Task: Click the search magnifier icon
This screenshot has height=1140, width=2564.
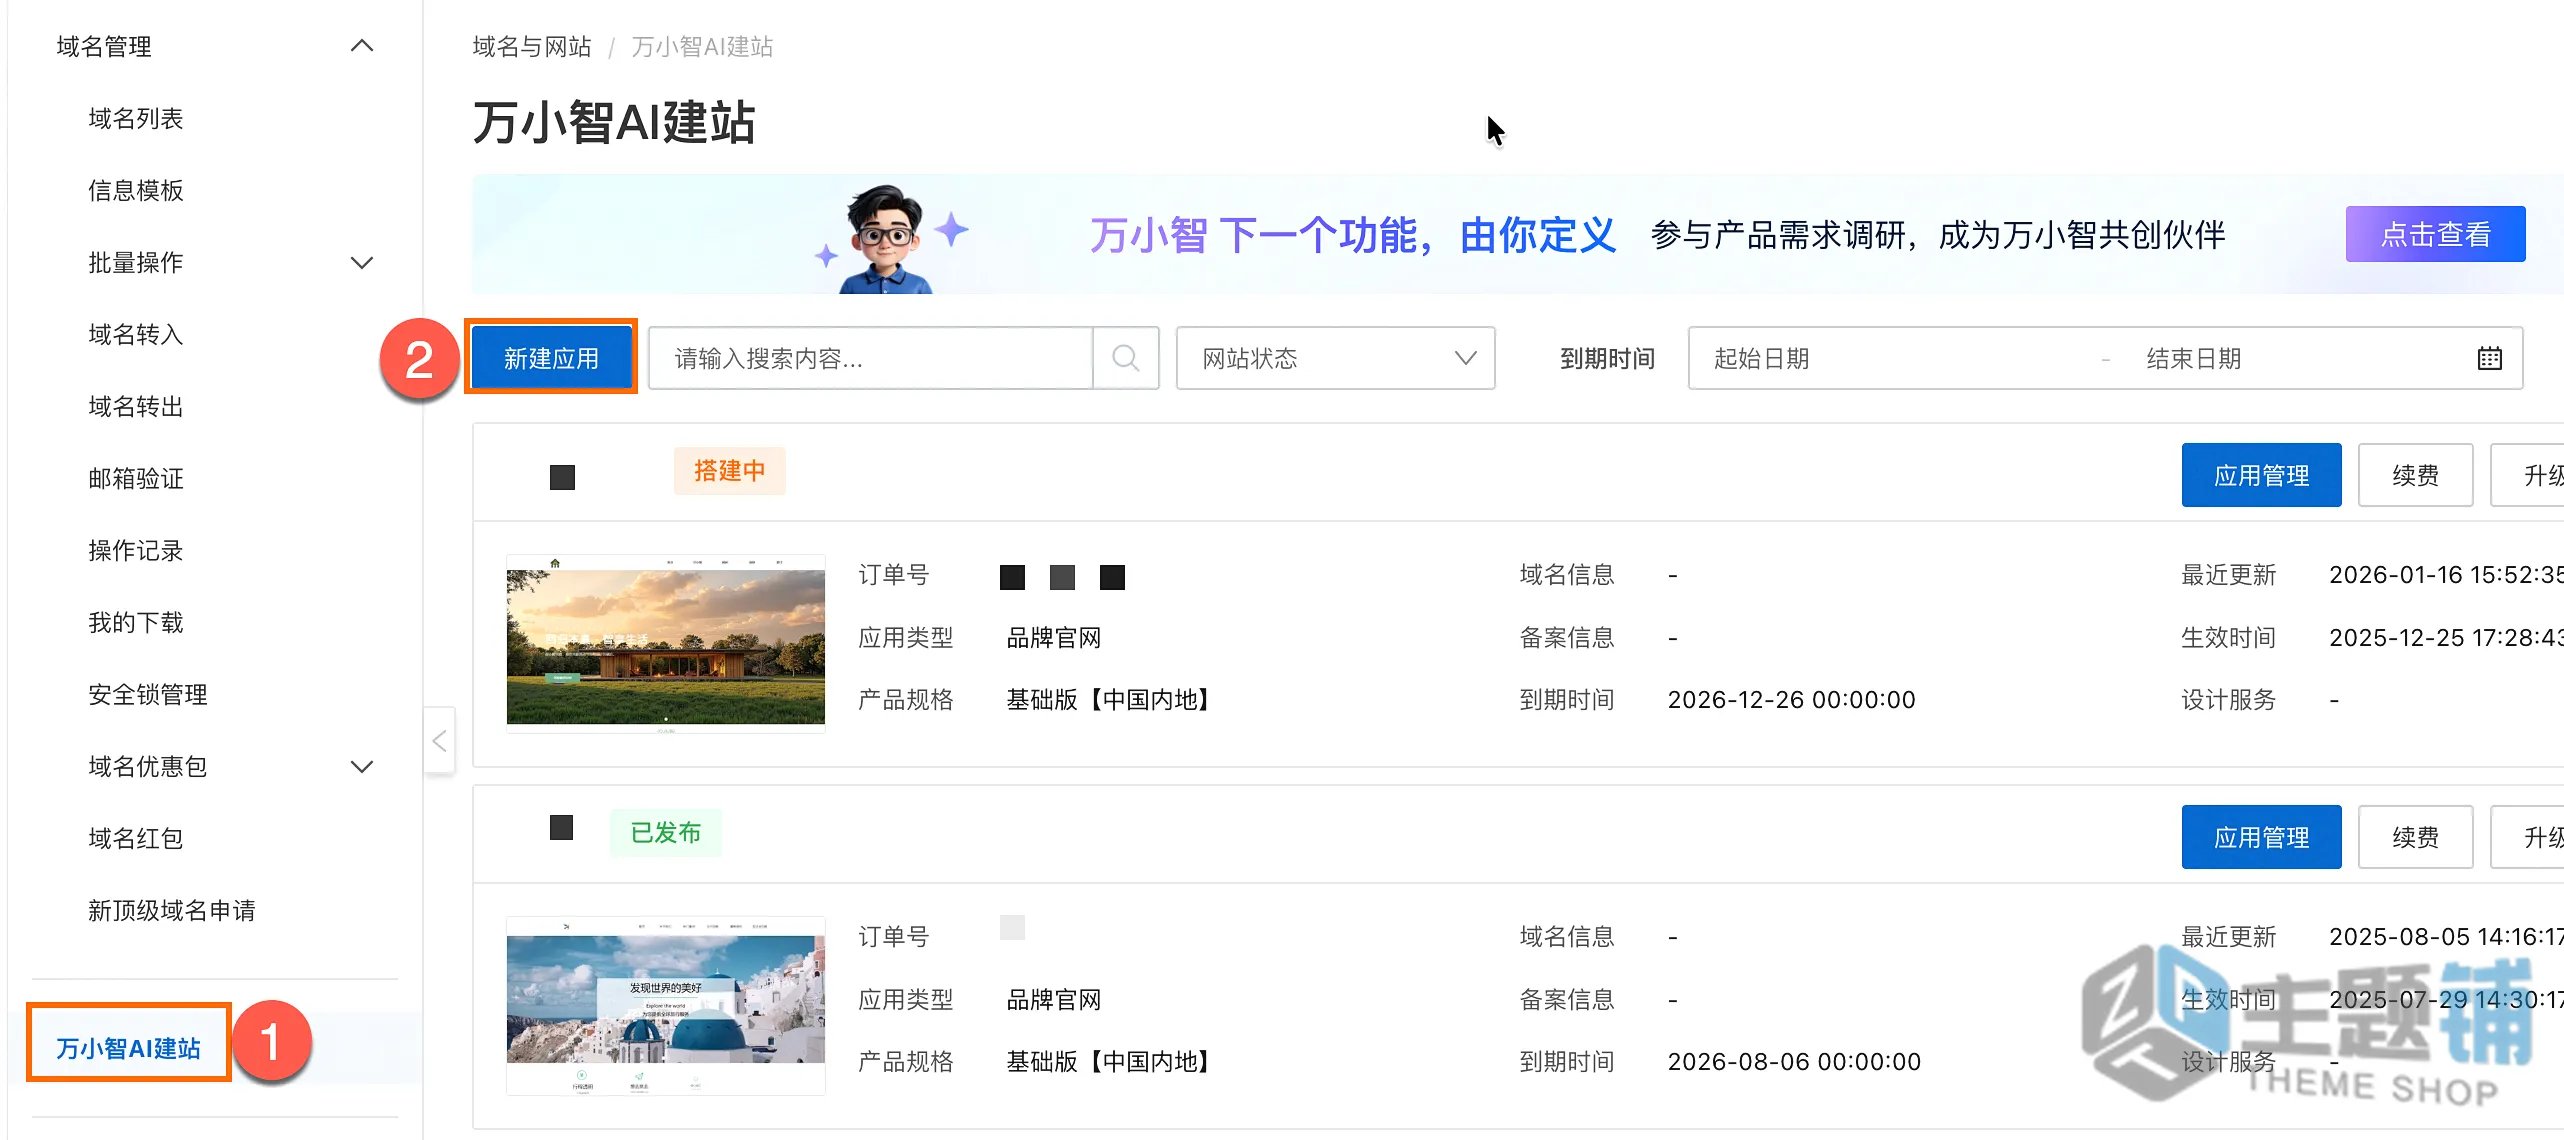Action: click(x=1125, y=358)
